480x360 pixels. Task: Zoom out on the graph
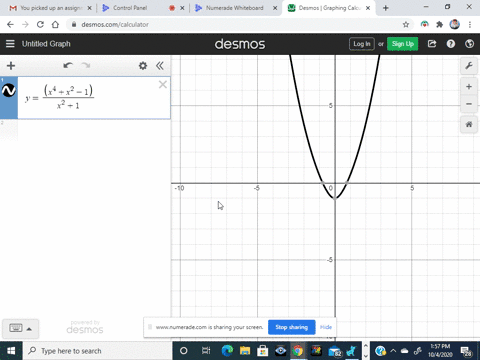click(x=469, y=104)
